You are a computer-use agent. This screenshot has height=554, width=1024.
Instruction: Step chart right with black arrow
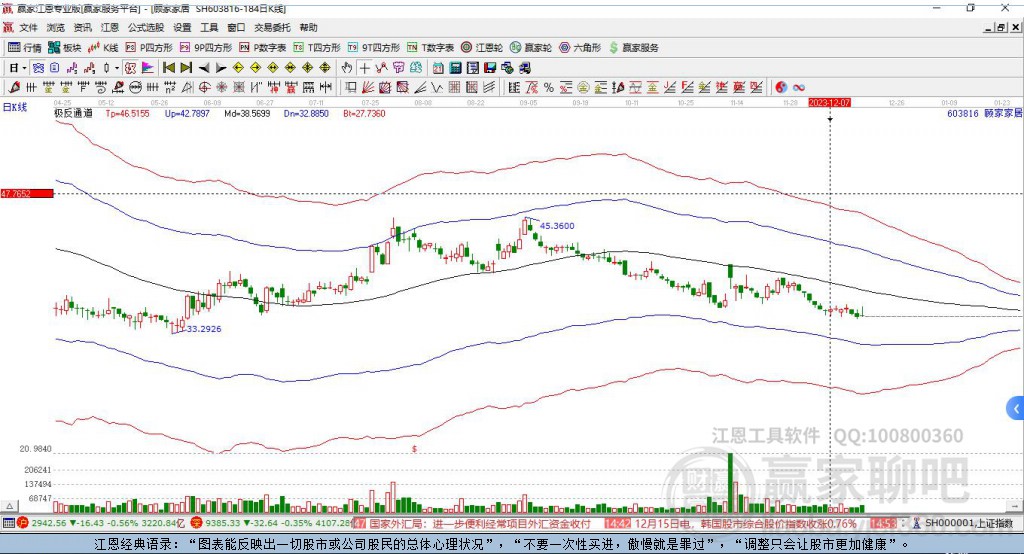(x=221, y=68)
